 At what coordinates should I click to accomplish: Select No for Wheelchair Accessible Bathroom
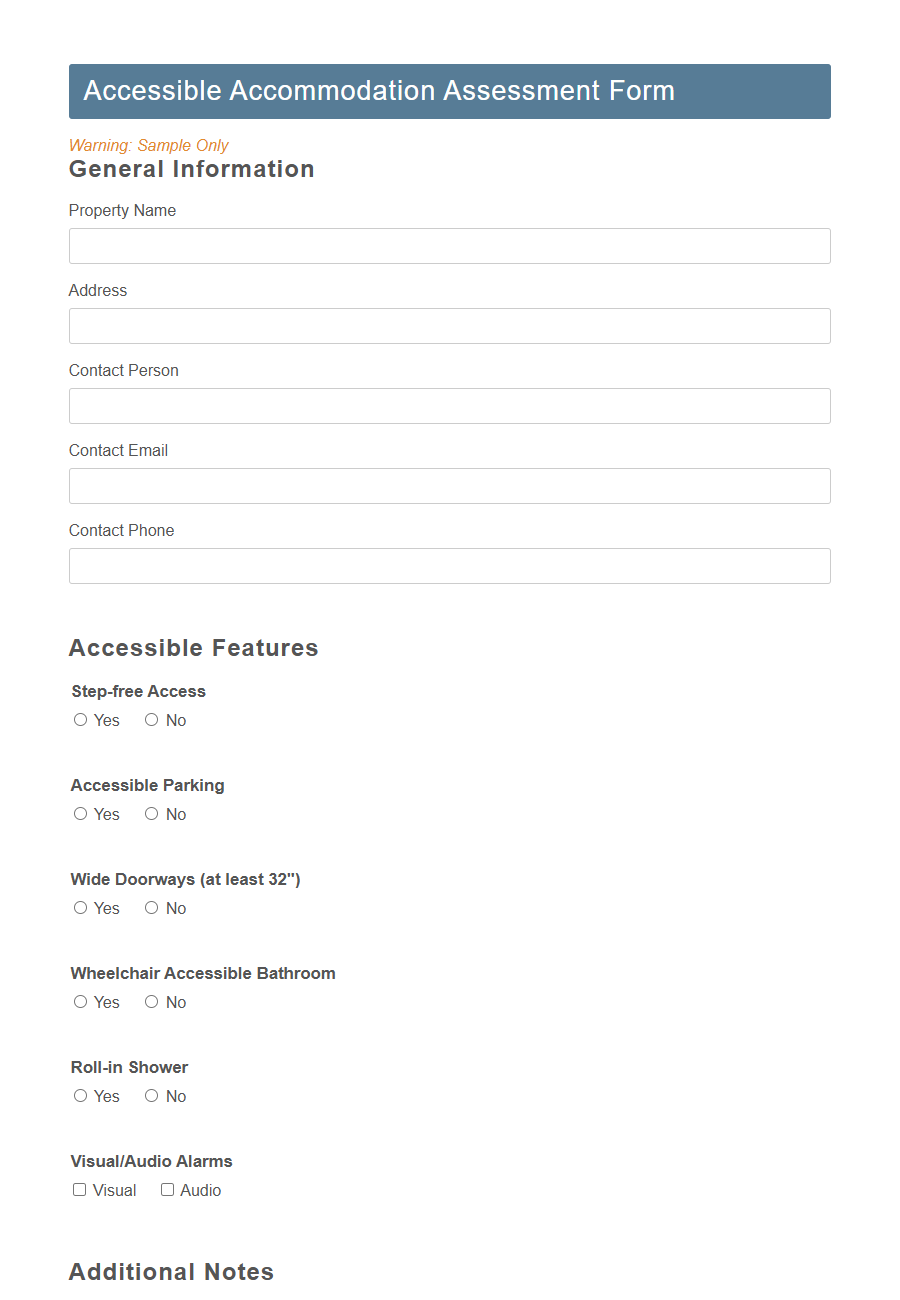[151, 1001]
